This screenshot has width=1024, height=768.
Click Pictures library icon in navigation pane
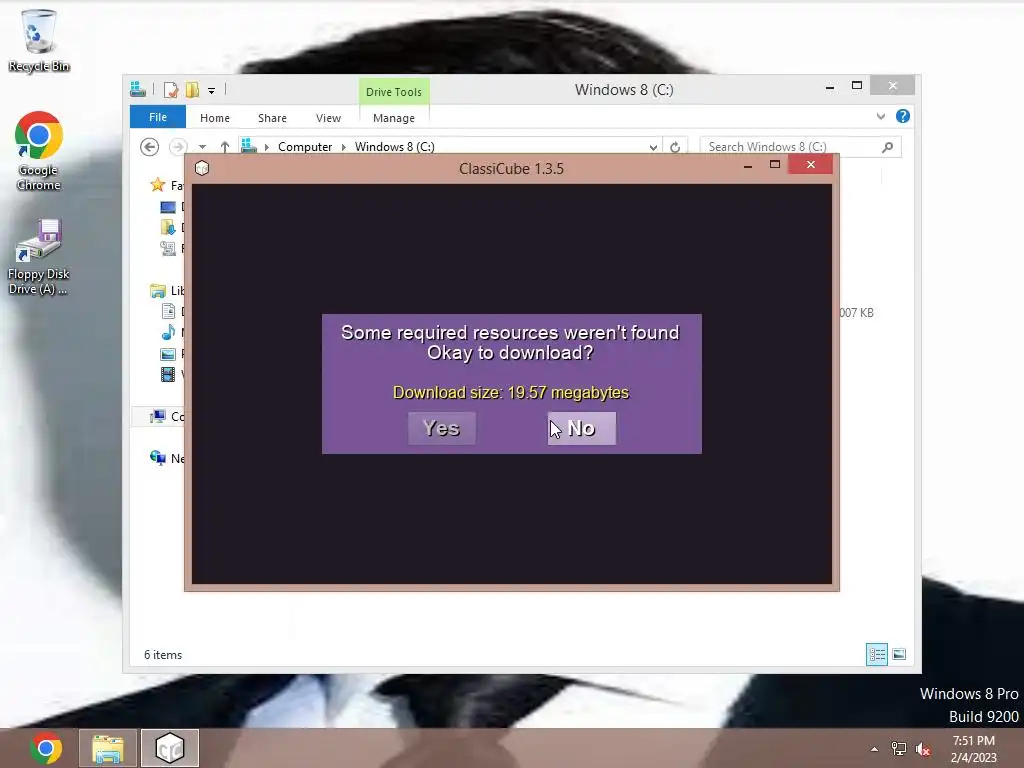tap(168, 354)
